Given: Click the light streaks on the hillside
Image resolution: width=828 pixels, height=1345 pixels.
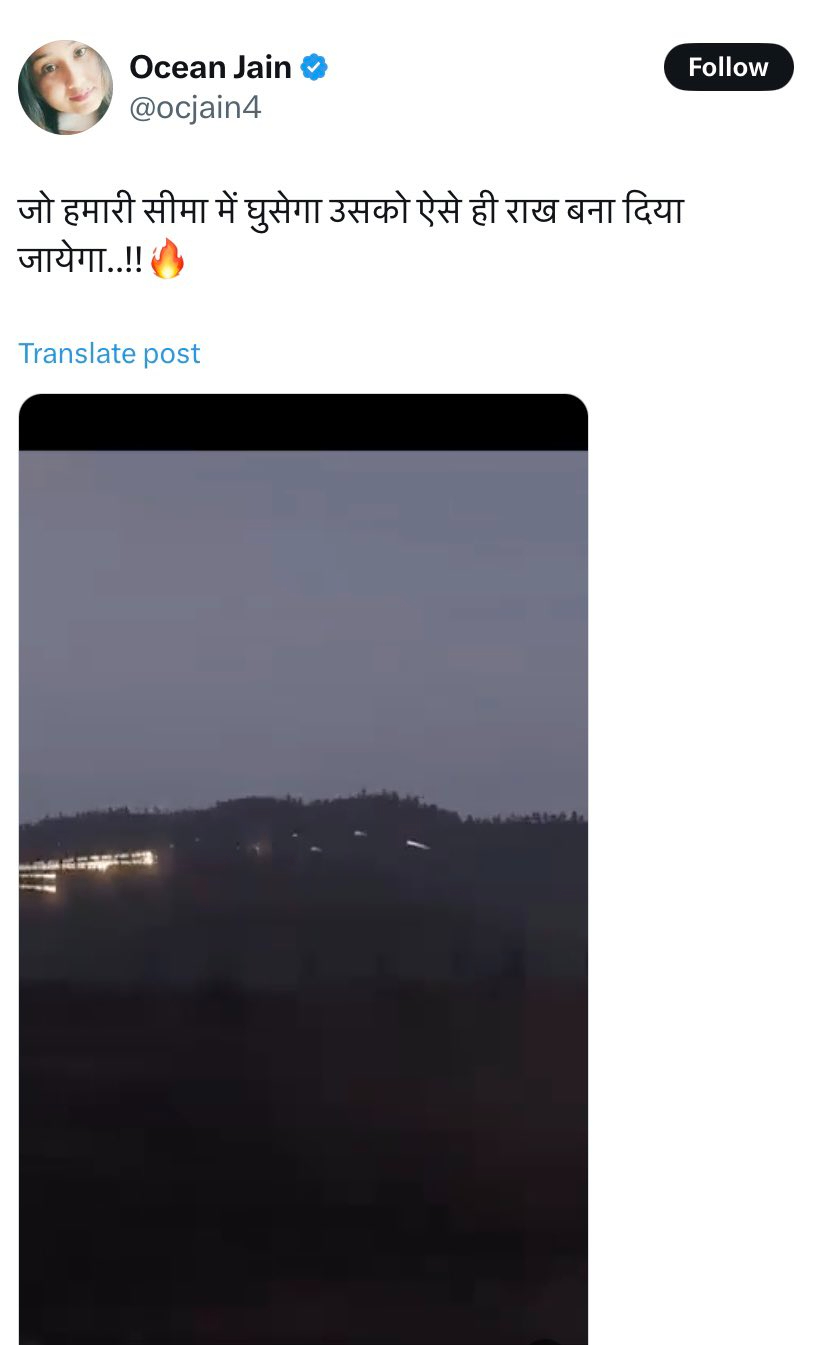Looking at the screenshot, I should click(x=360, y=840).
